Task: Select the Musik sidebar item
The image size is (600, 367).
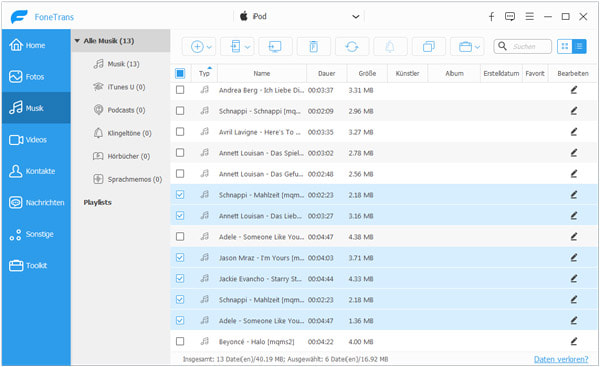Action: pos(36,108)
